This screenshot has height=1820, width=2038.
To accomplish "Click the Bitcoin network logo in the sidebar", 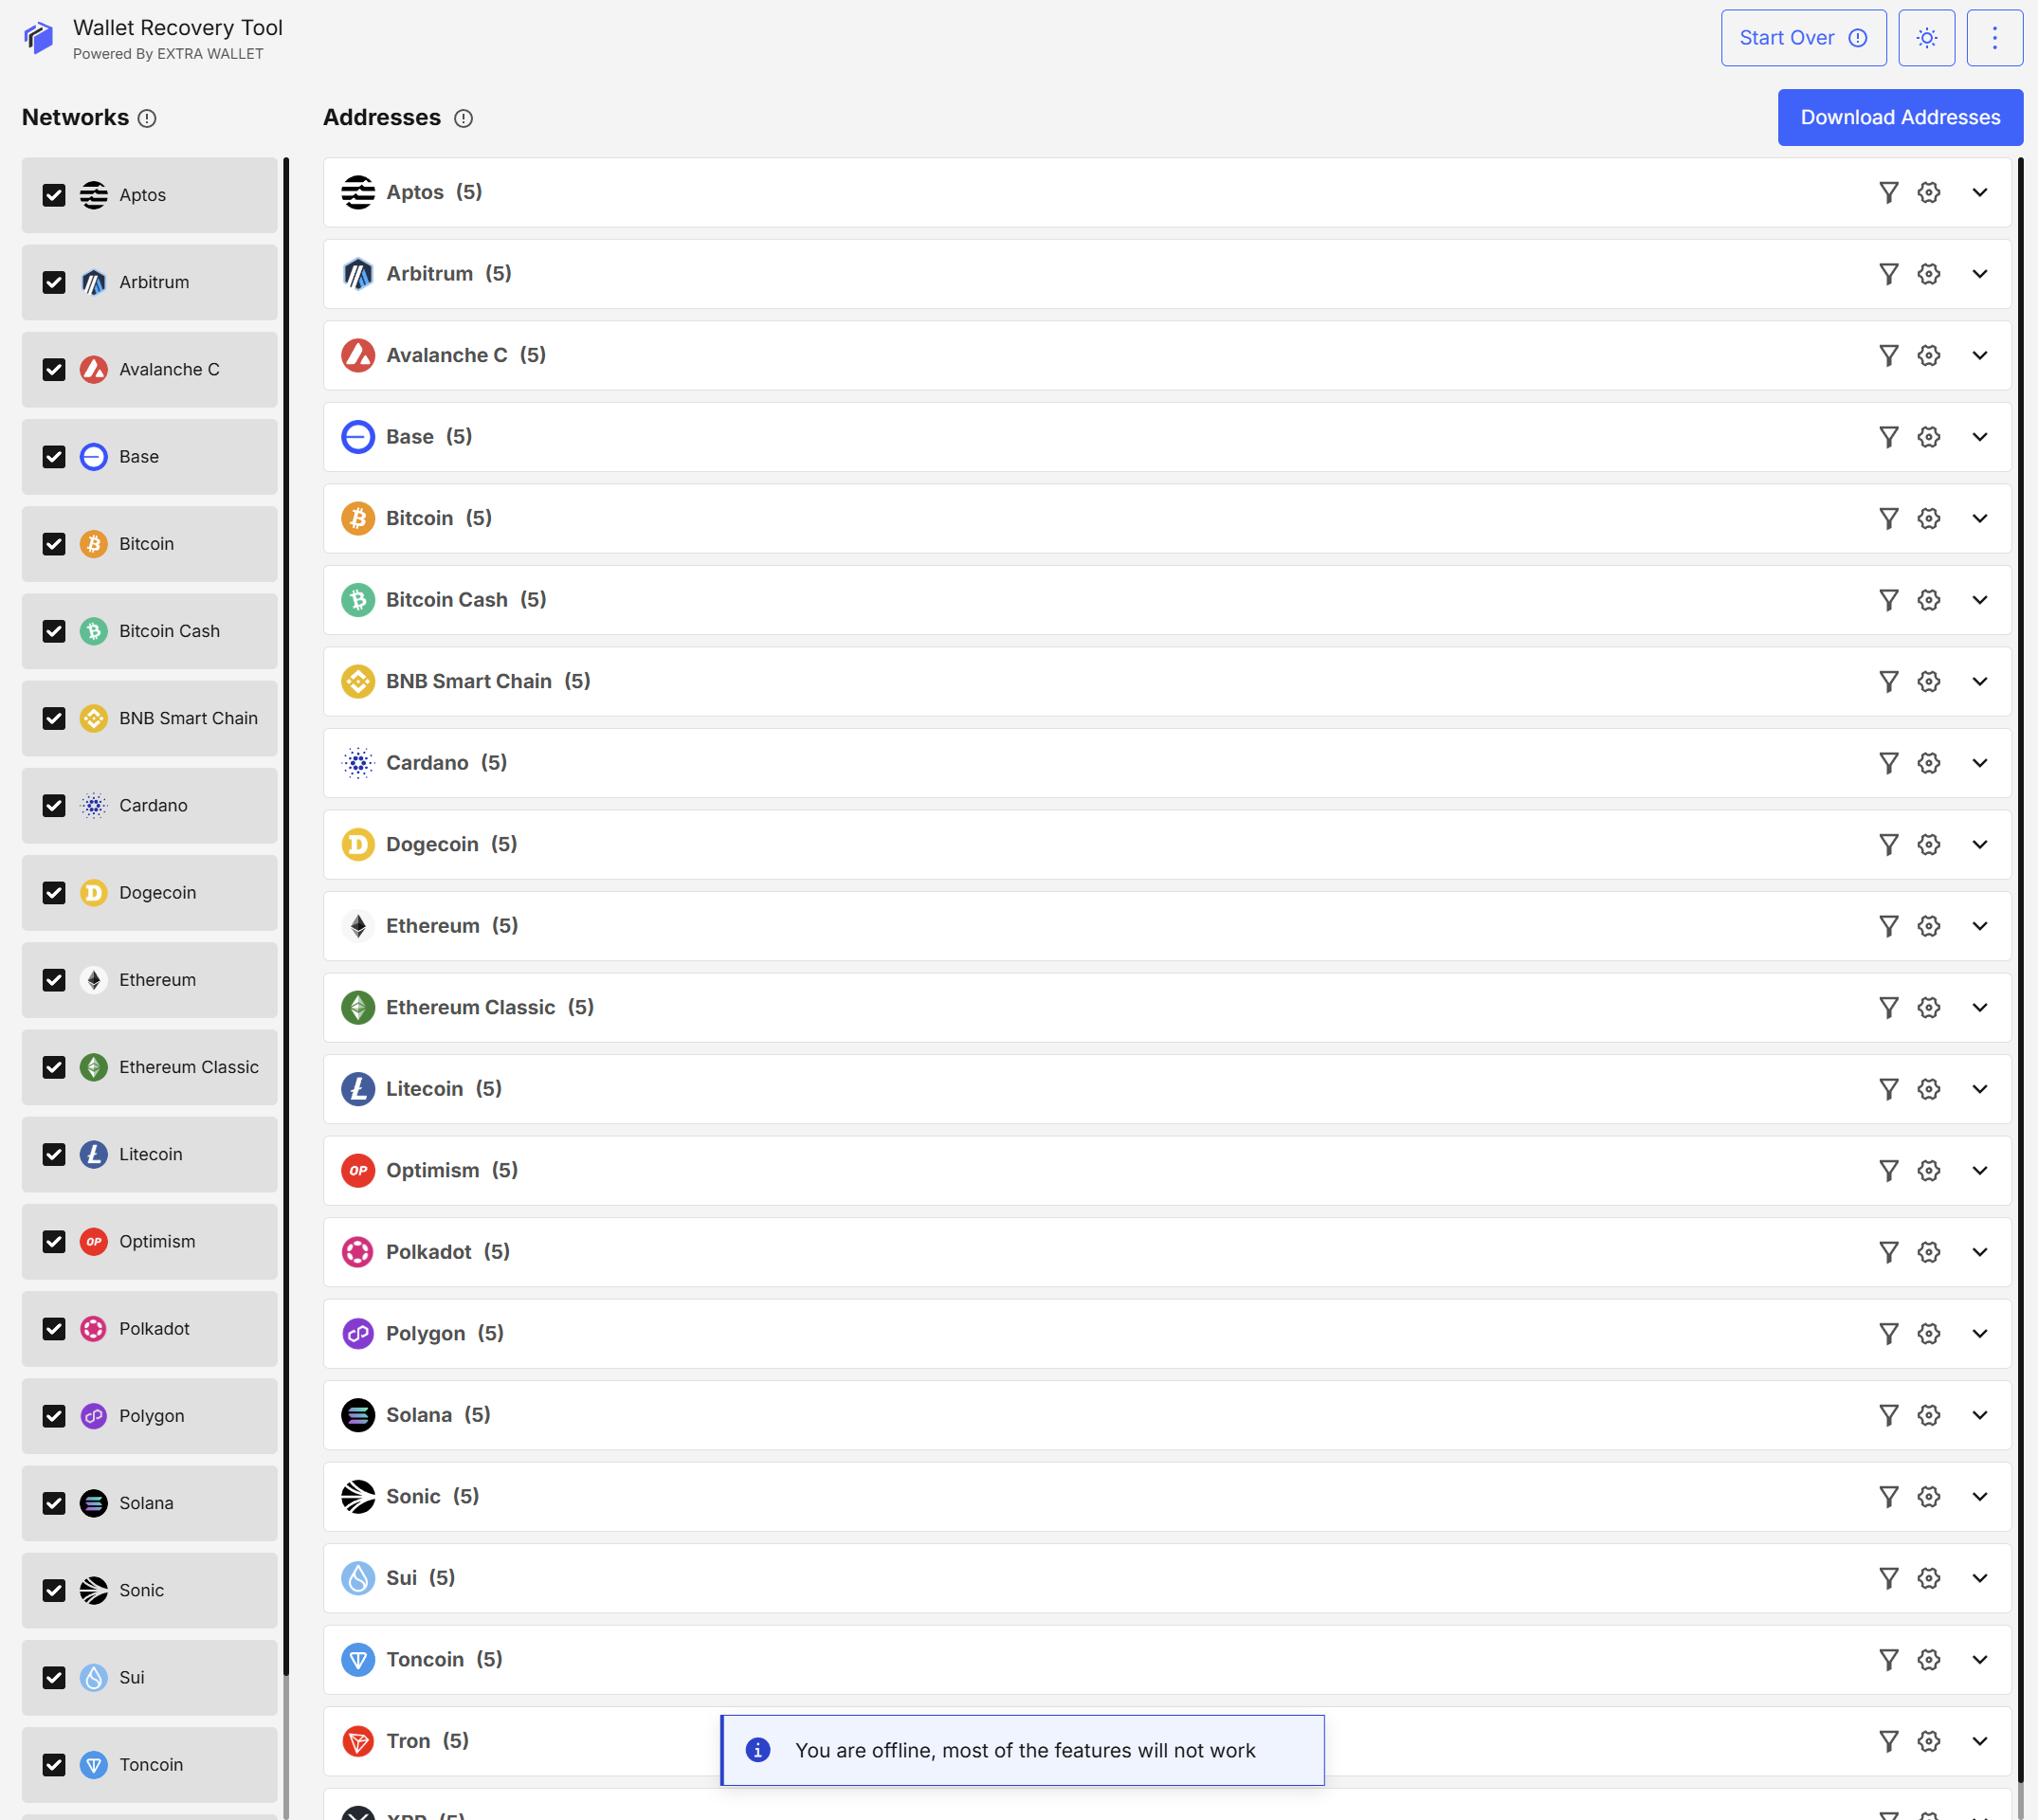I will [x=93, y=544].
